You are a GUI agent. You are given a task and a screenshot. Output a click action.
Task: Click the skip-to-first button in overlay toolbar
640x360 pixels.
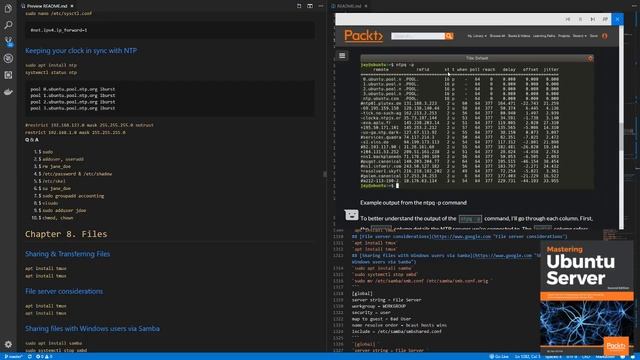[567, 19]
